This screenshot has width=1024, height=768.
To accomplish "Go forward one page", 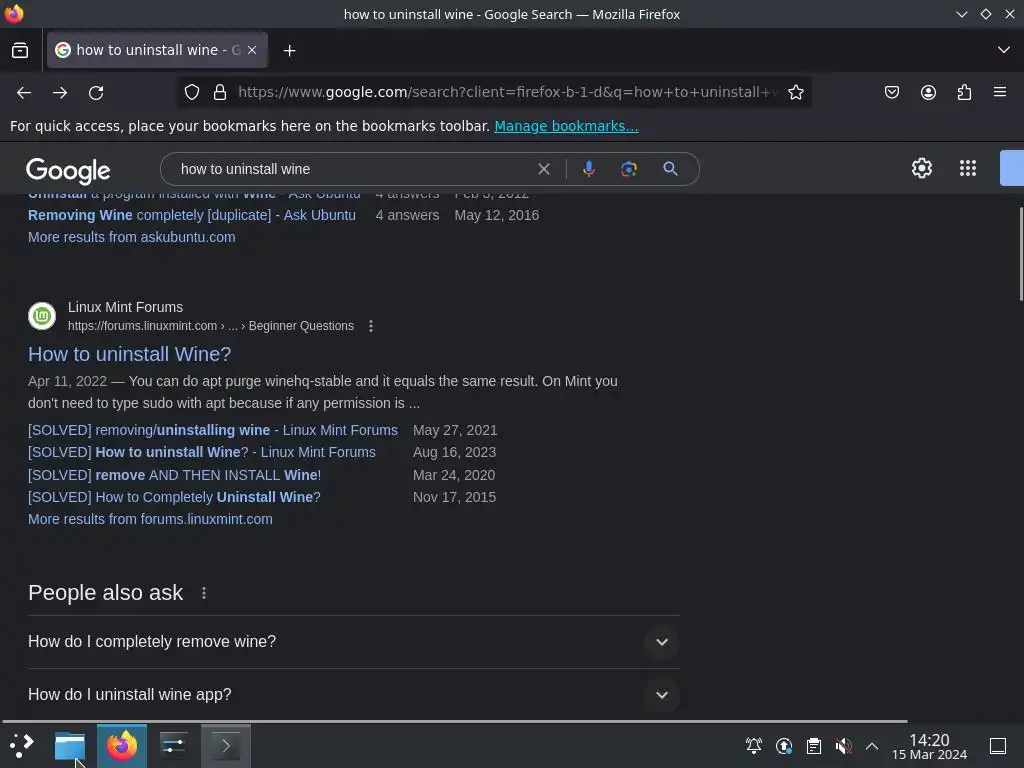I will click(x=60, y=93).
